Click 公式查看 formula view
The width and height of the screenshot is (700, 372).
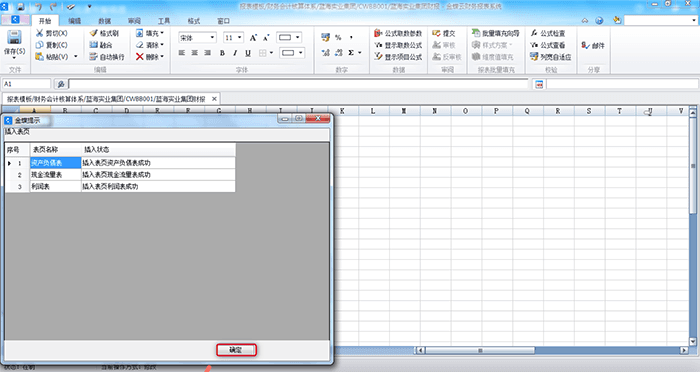point(548,45)
